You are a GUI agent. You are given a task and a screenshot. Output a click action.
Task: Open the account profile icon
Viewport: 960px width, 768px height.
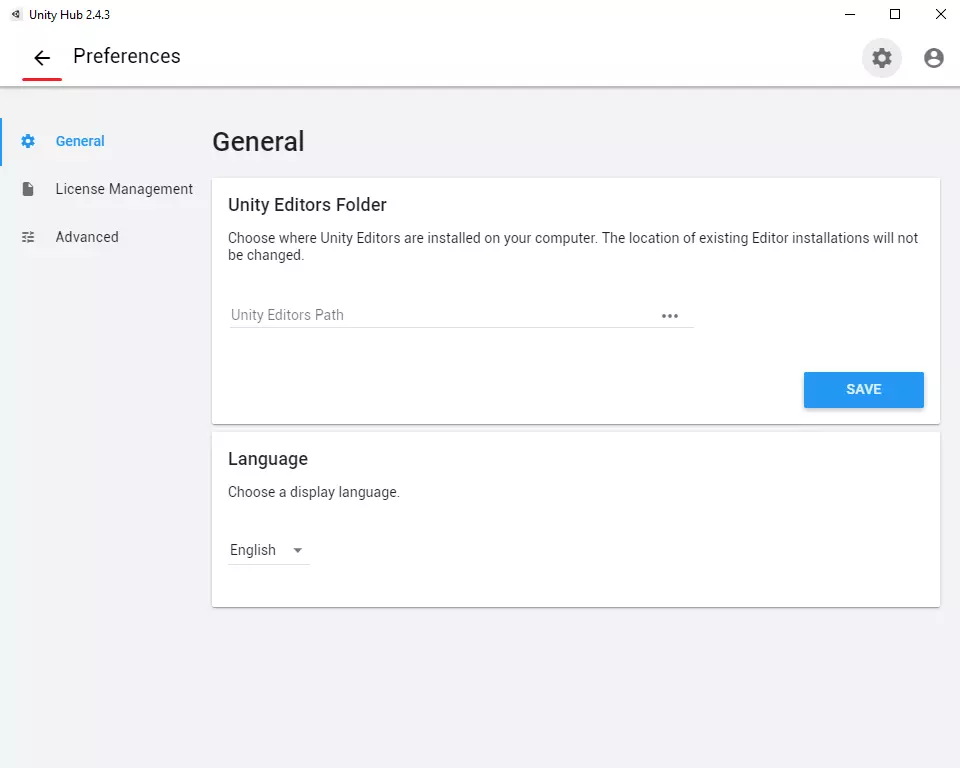click(934, 58)
